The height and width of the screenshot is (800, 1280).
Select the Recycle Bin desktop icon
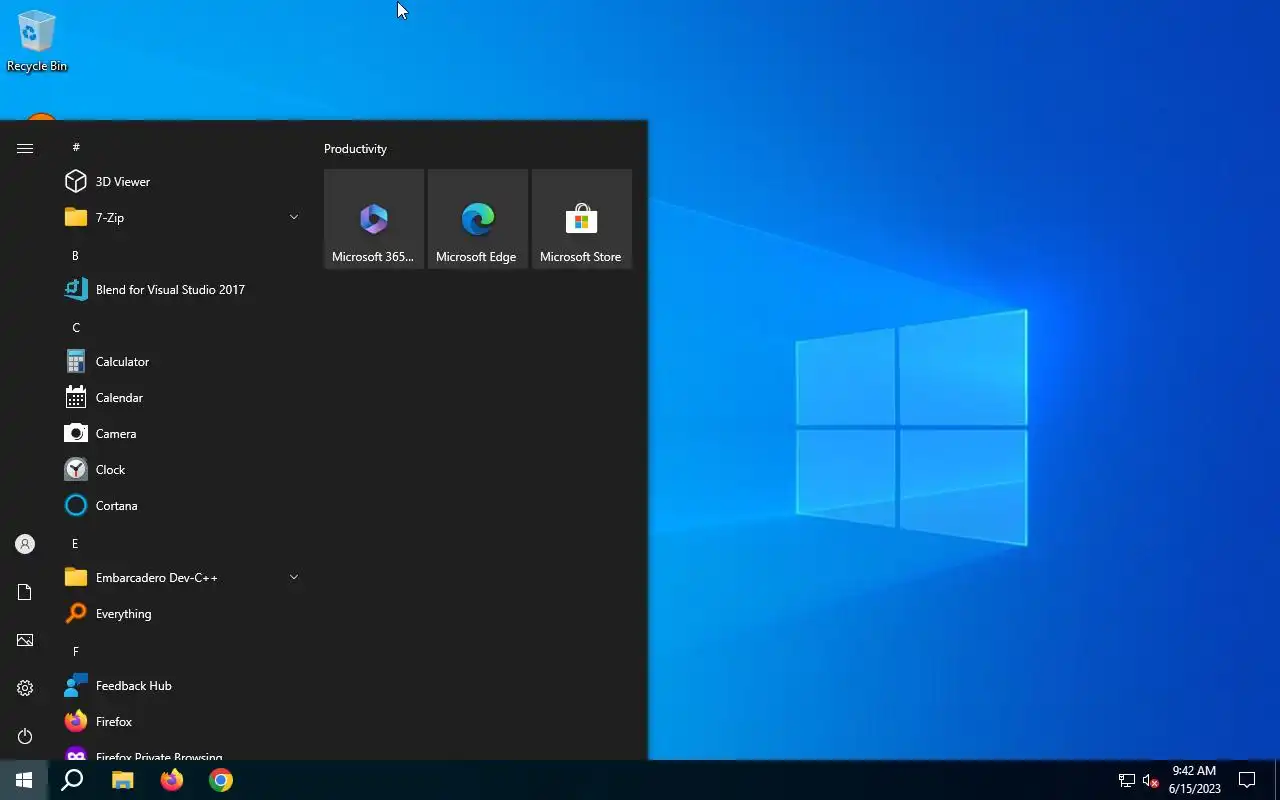pyautogui.click(x=37, y=41)
